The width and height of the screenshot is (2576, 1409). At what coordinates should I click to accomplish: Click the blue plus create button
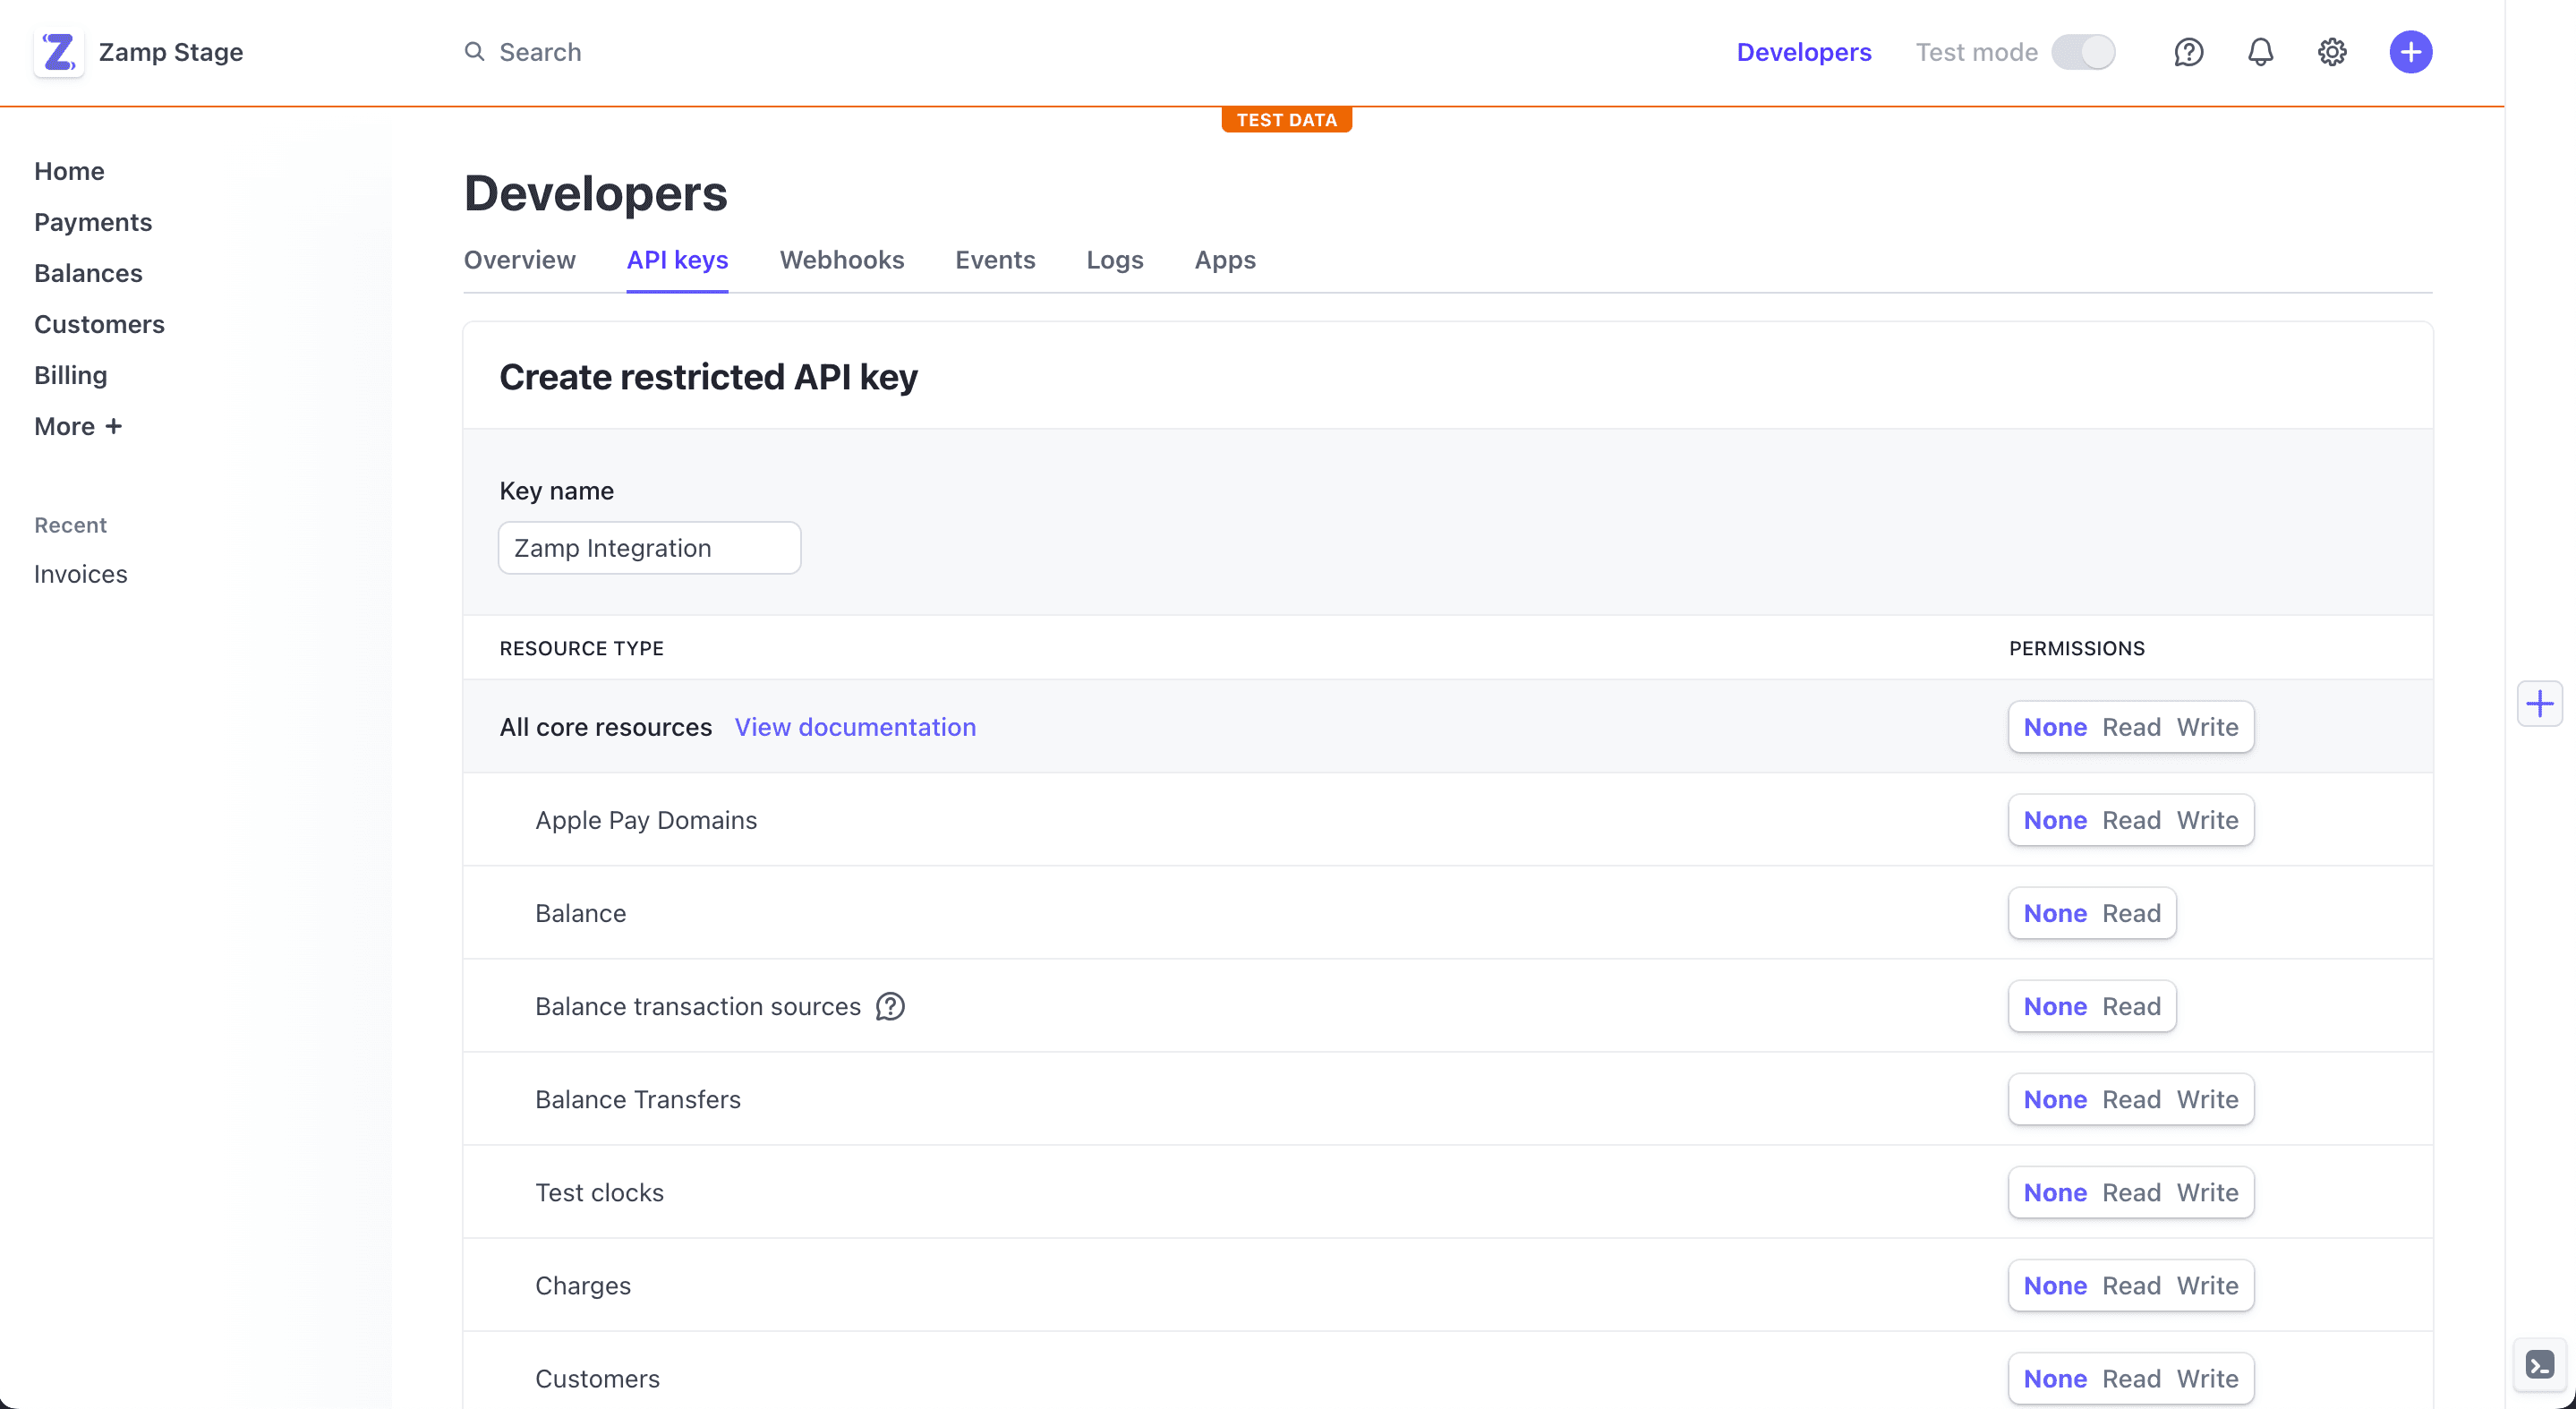click(x=2410, y=52)
